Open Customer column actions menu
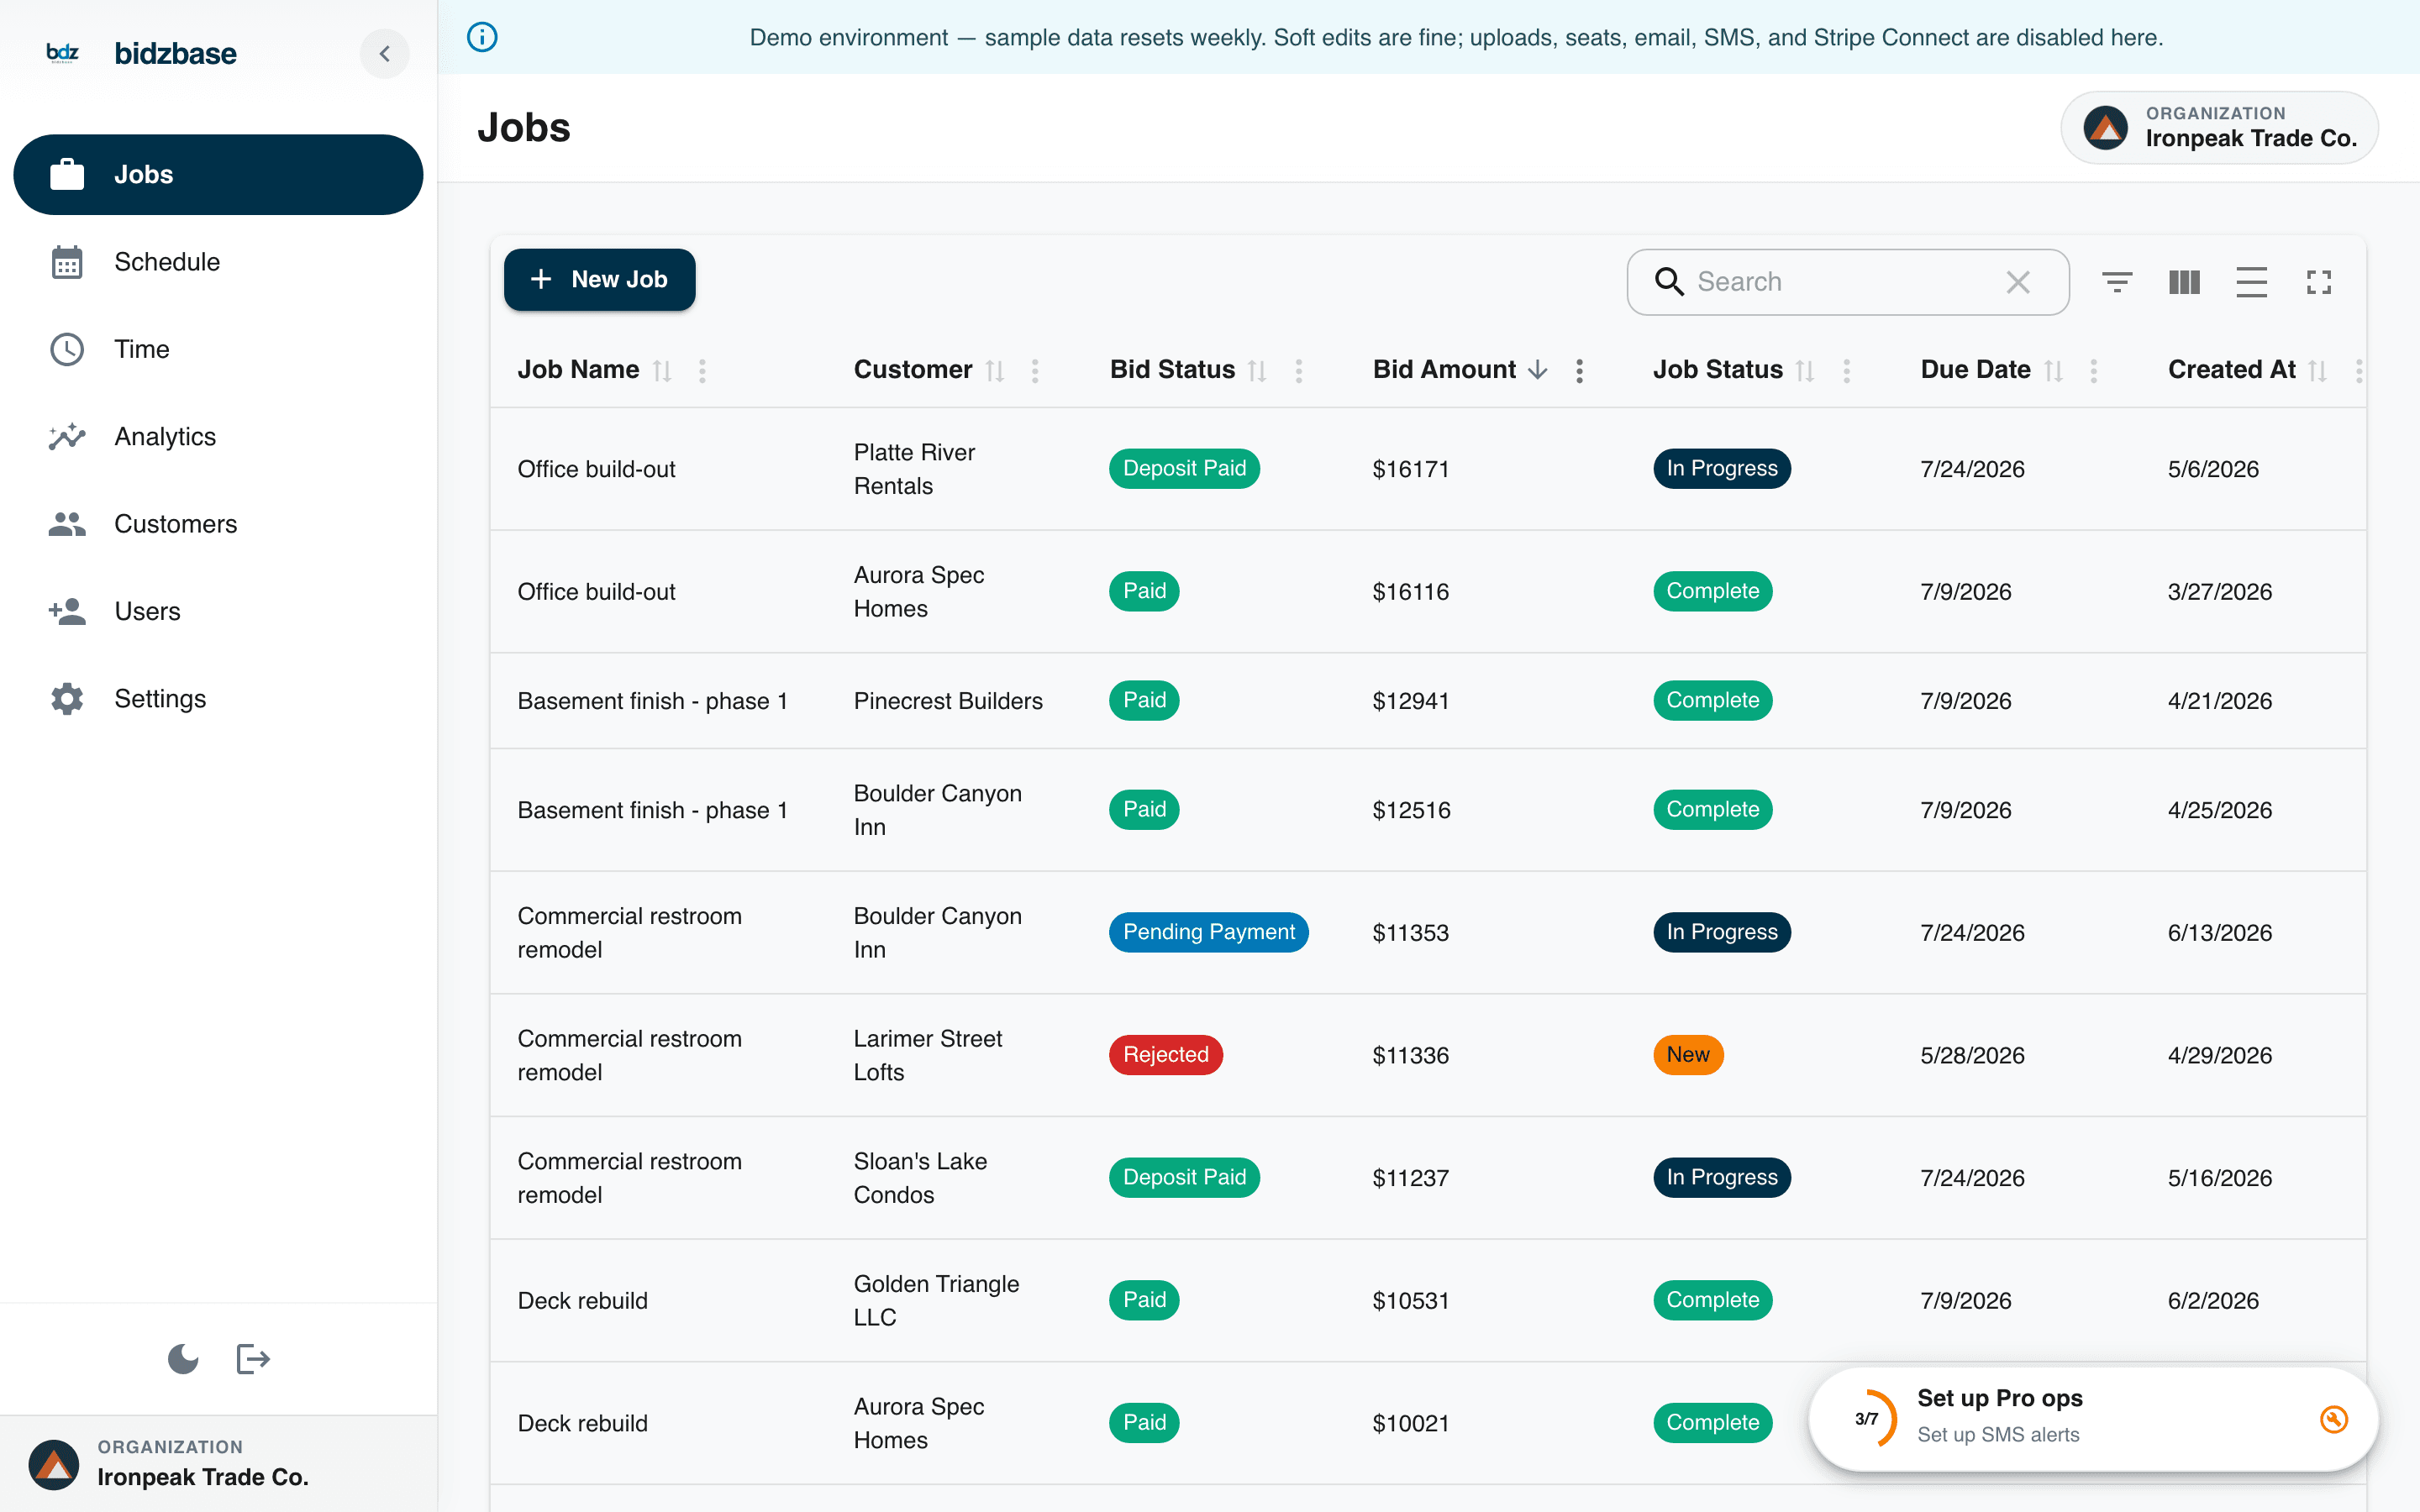The width and height of the screenshot is (2420, 1512). coord(1035,371)
